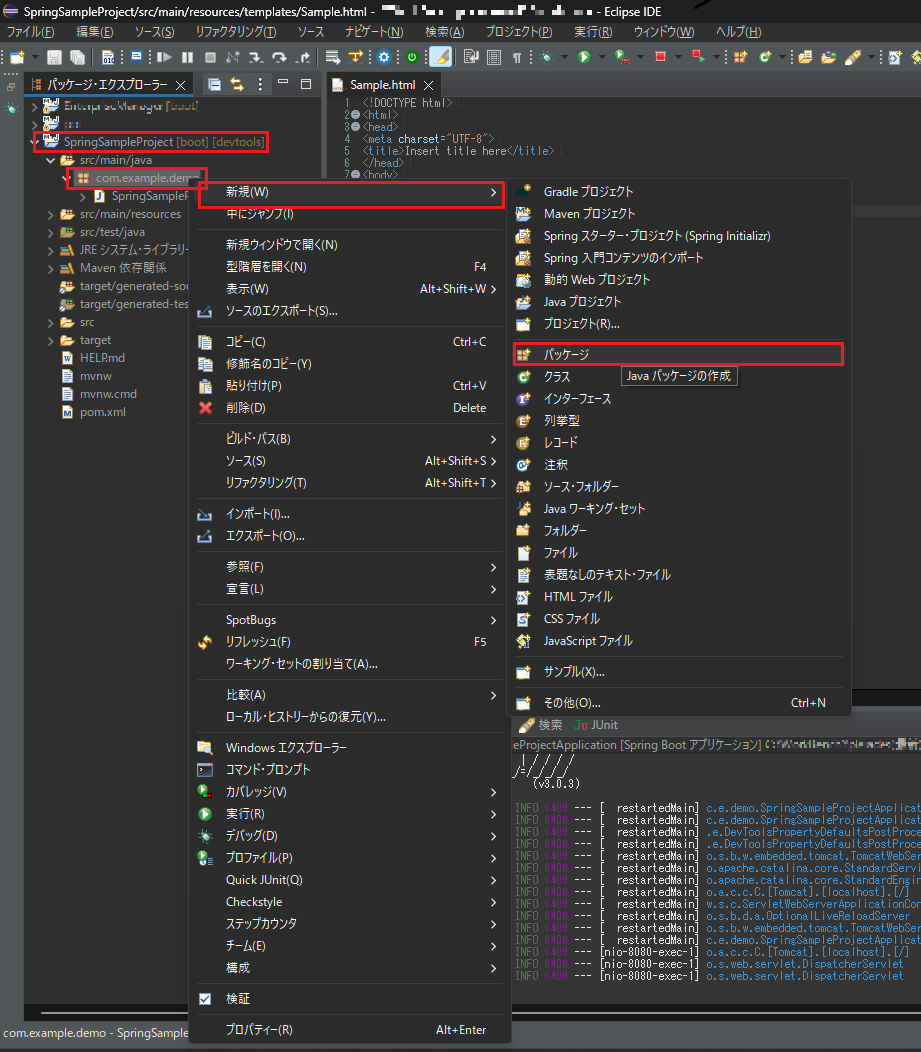Open the Debug button dropdown arrow
This screenshot has width=921, height=1052.
pos(564,58)
